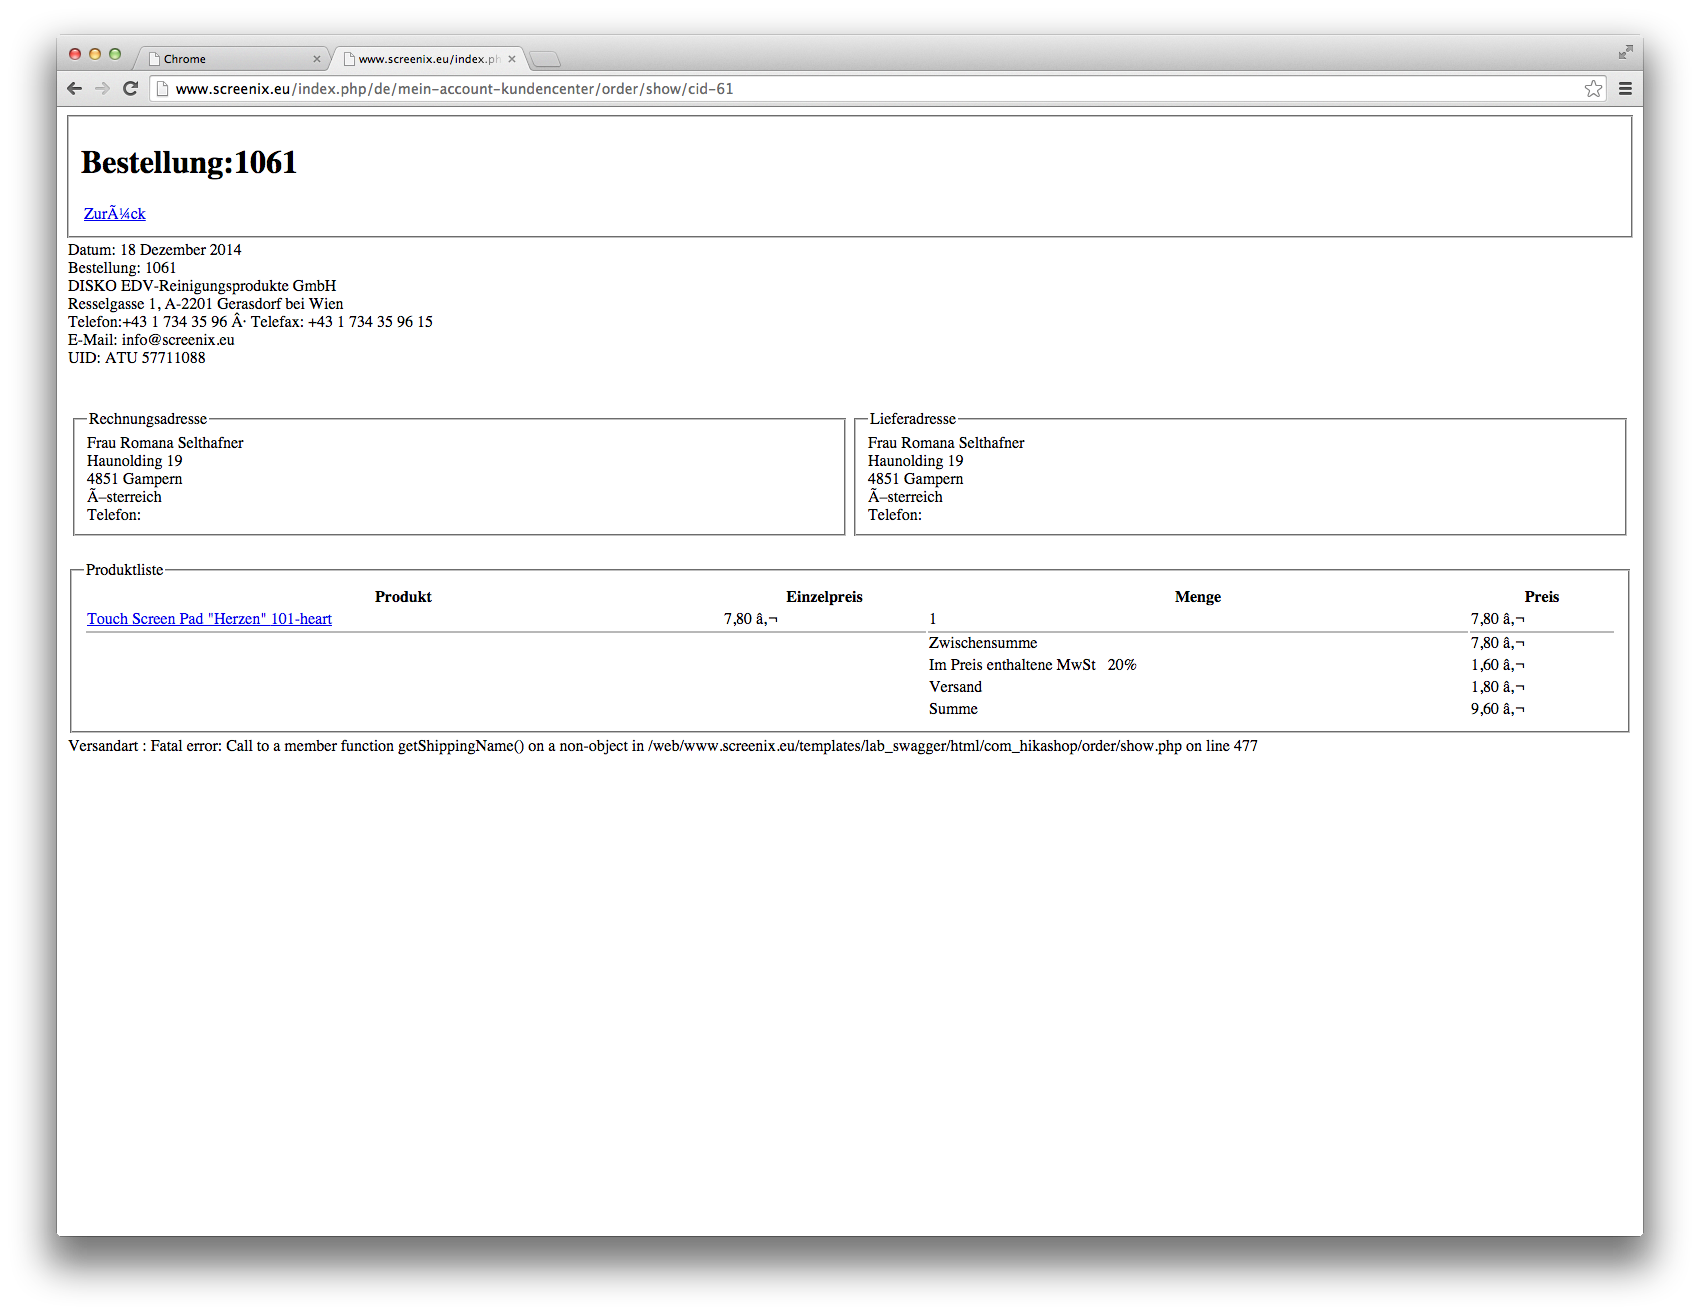This screenshot has width=1700, height=1315.
Task: Select the www.screenix.eu tab
Action: point(428,59)
